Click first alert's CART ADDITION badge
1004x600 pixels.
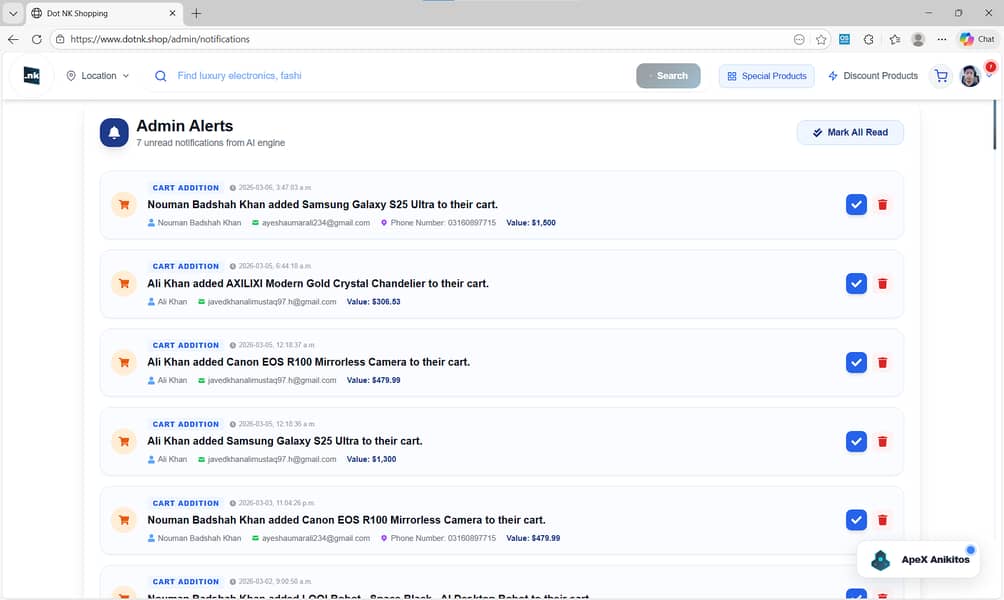tap(185, 188)
